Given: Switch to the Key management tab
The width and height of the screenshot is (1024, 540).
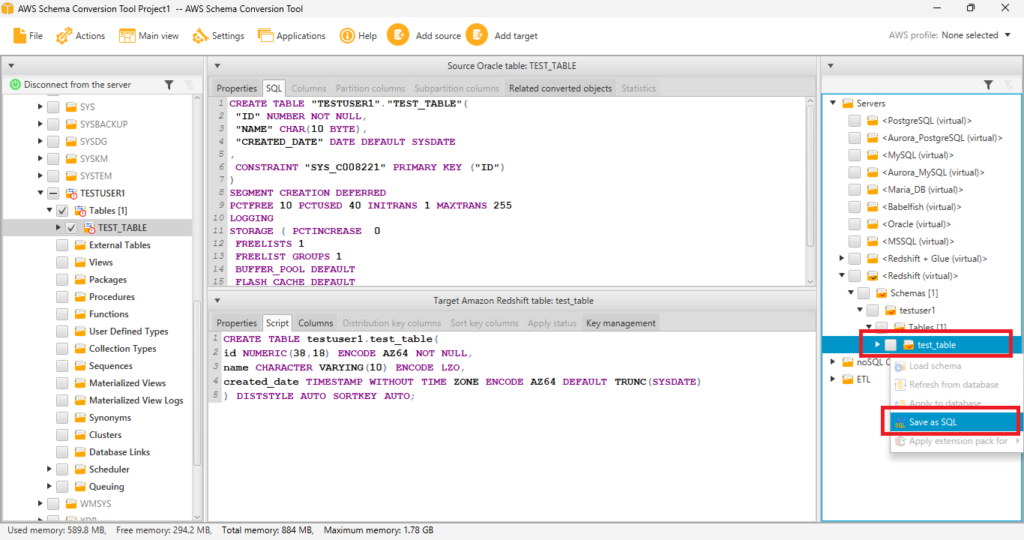Looking at the screenshot, I should [621, 323].
